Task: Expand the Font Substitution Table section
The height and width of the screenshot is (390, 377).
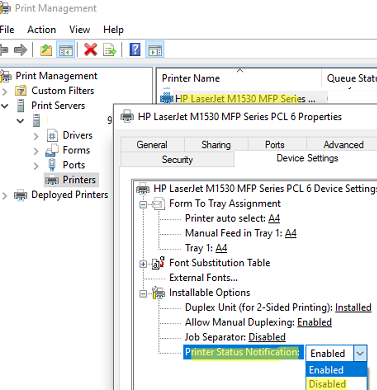Action: [x=143, y=264]
